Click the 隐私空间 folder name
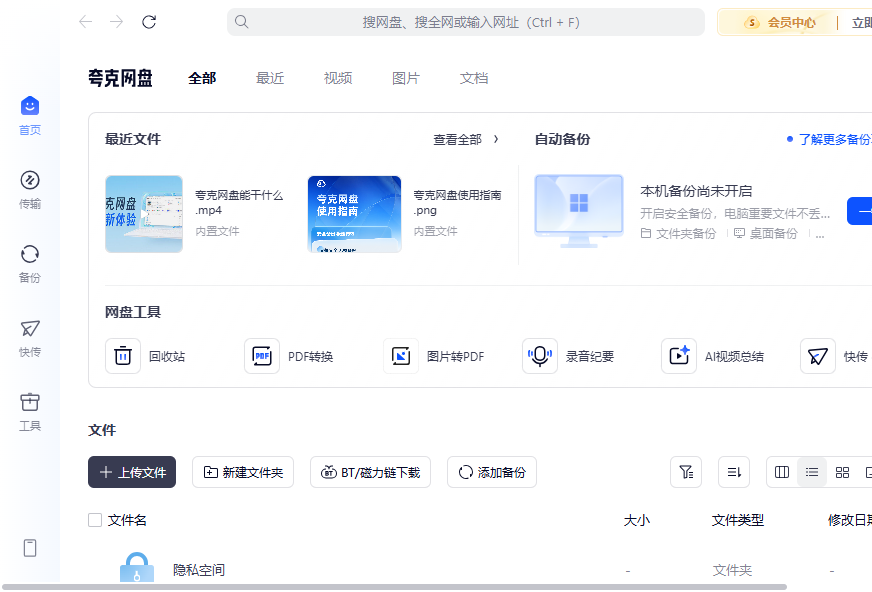Screen dimensions: 872x592 tap(199, 570)
